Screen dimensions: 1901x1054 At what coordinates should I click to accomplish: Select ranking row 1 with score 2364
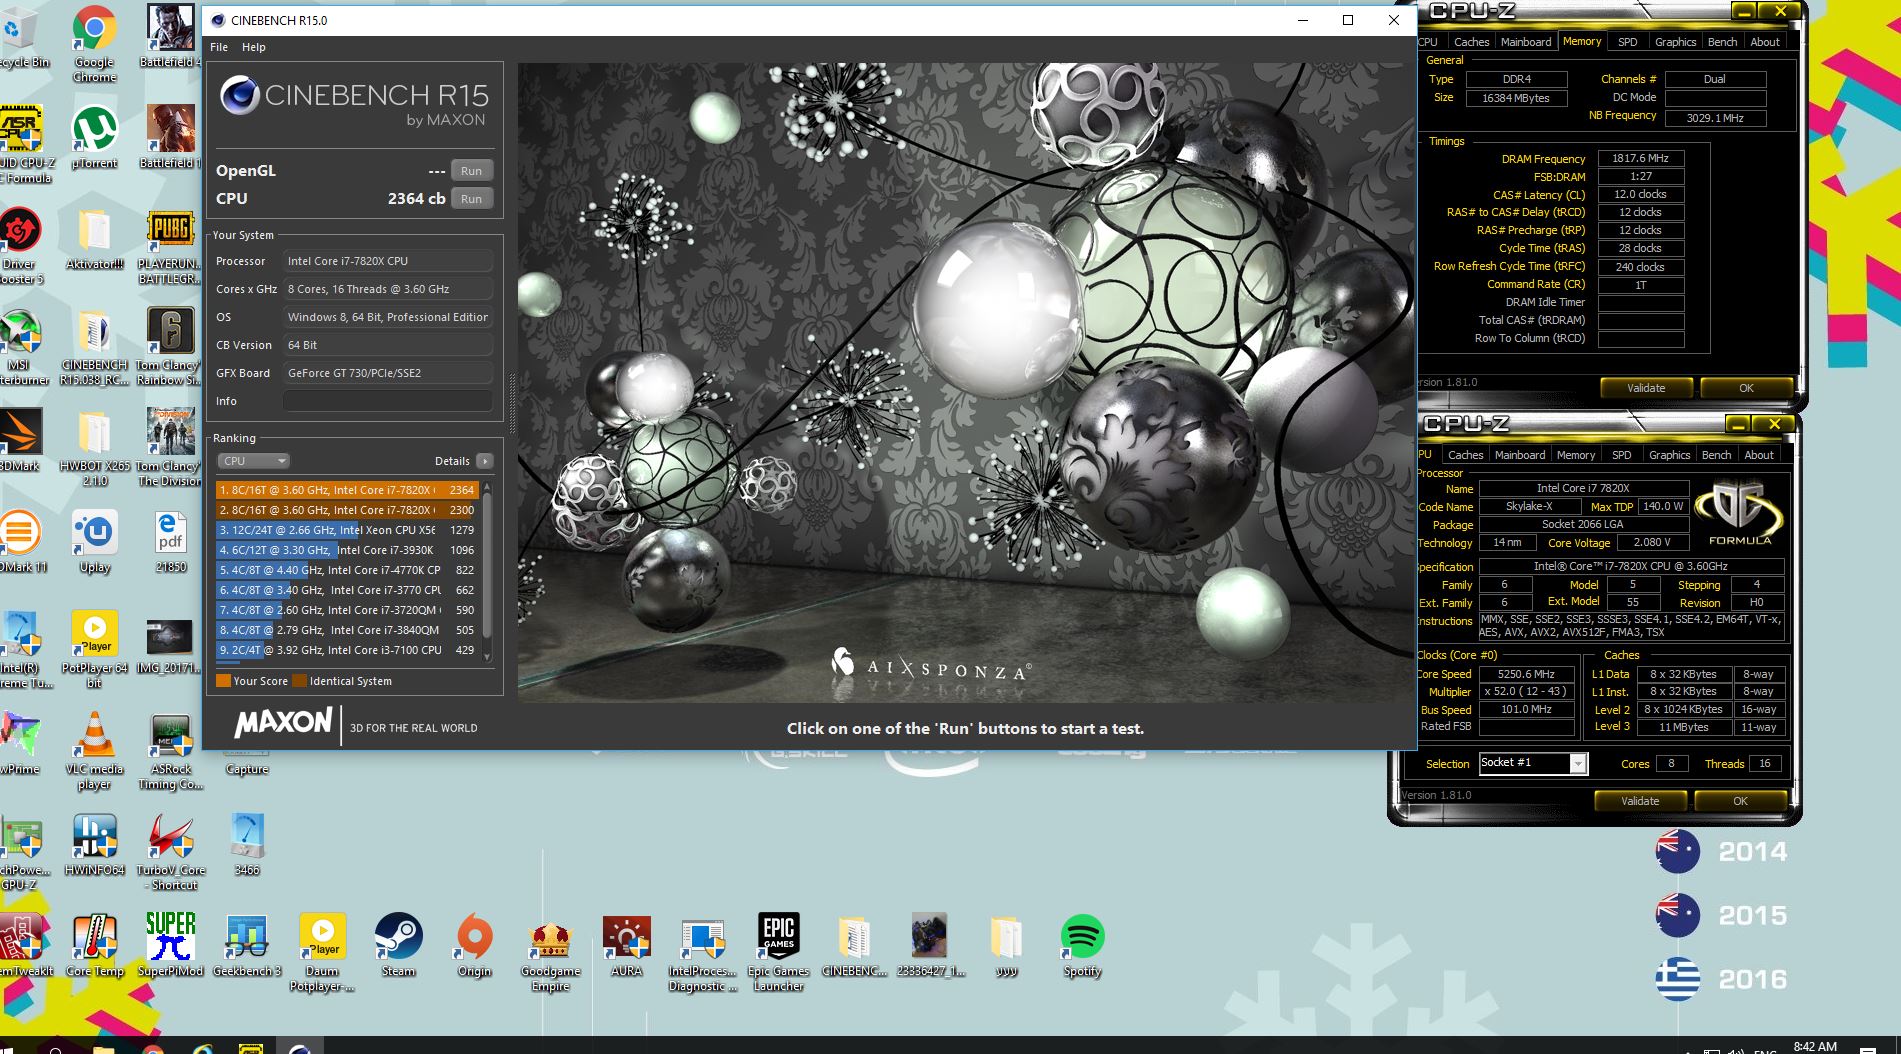(x=346, y=490)
